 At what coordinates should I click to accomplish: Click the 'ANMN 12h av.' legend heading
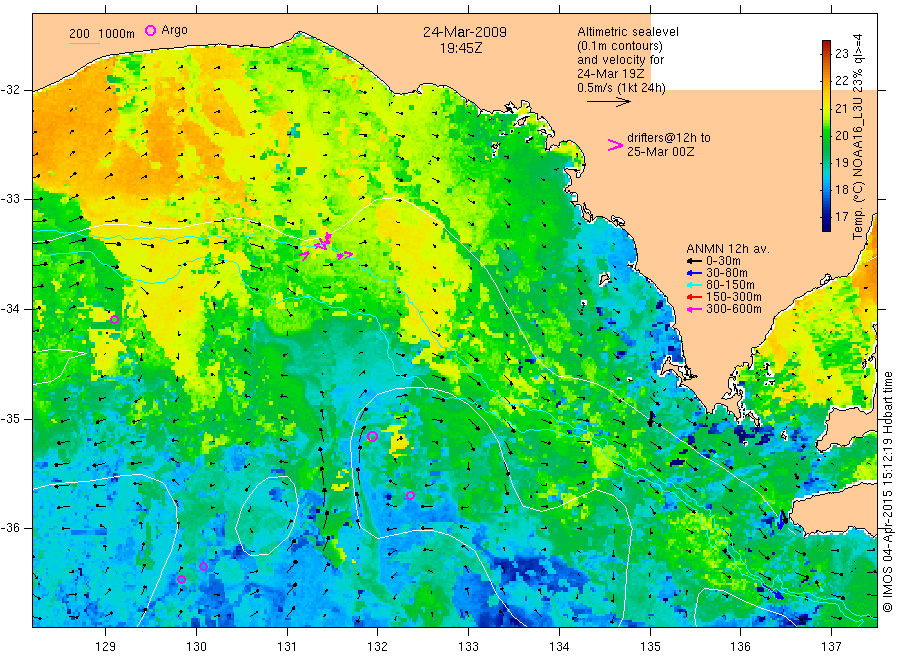[728, 249]
